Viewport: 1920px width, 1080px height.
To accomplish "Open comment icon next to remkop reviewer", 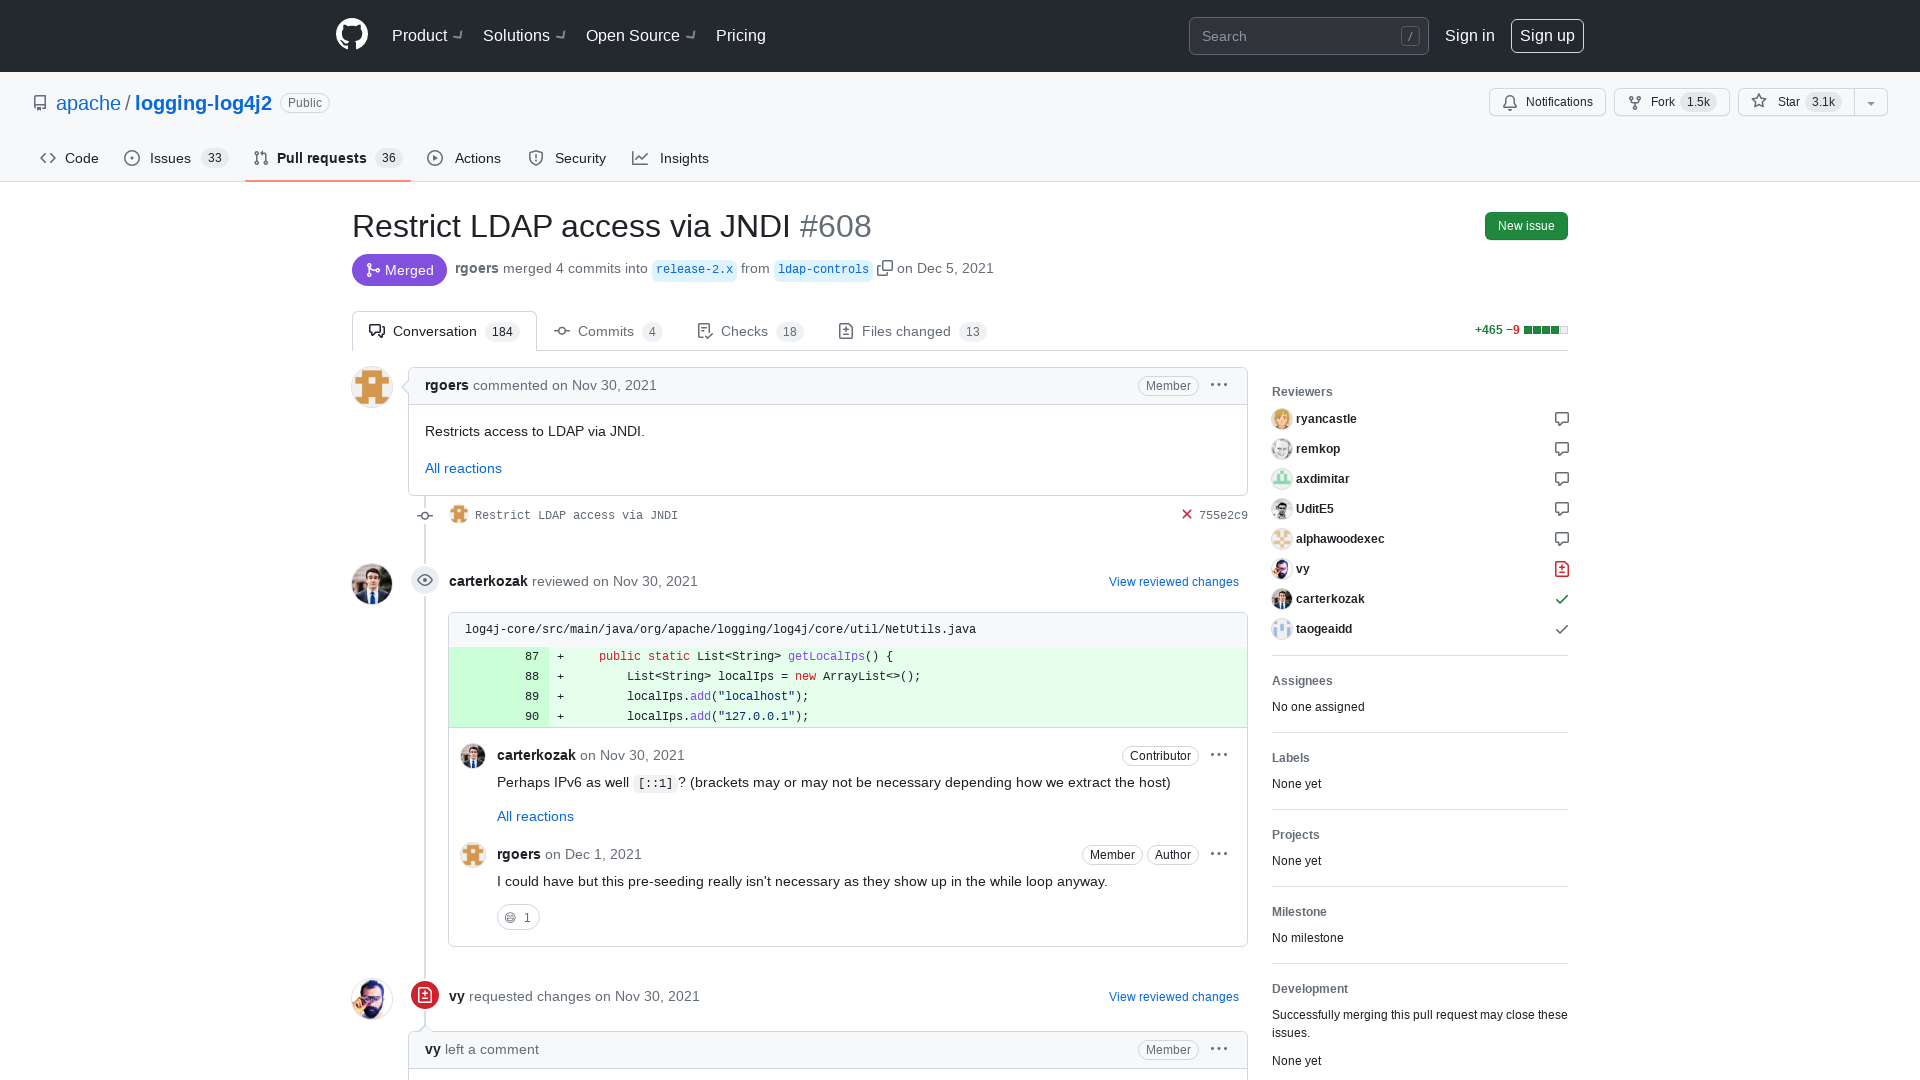I will [x=1562, y=449].
